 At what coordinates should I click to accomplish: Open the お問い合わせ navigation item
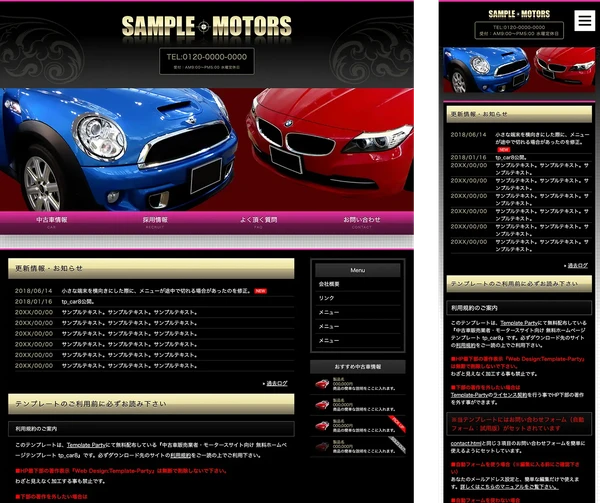tap(362, 223)
